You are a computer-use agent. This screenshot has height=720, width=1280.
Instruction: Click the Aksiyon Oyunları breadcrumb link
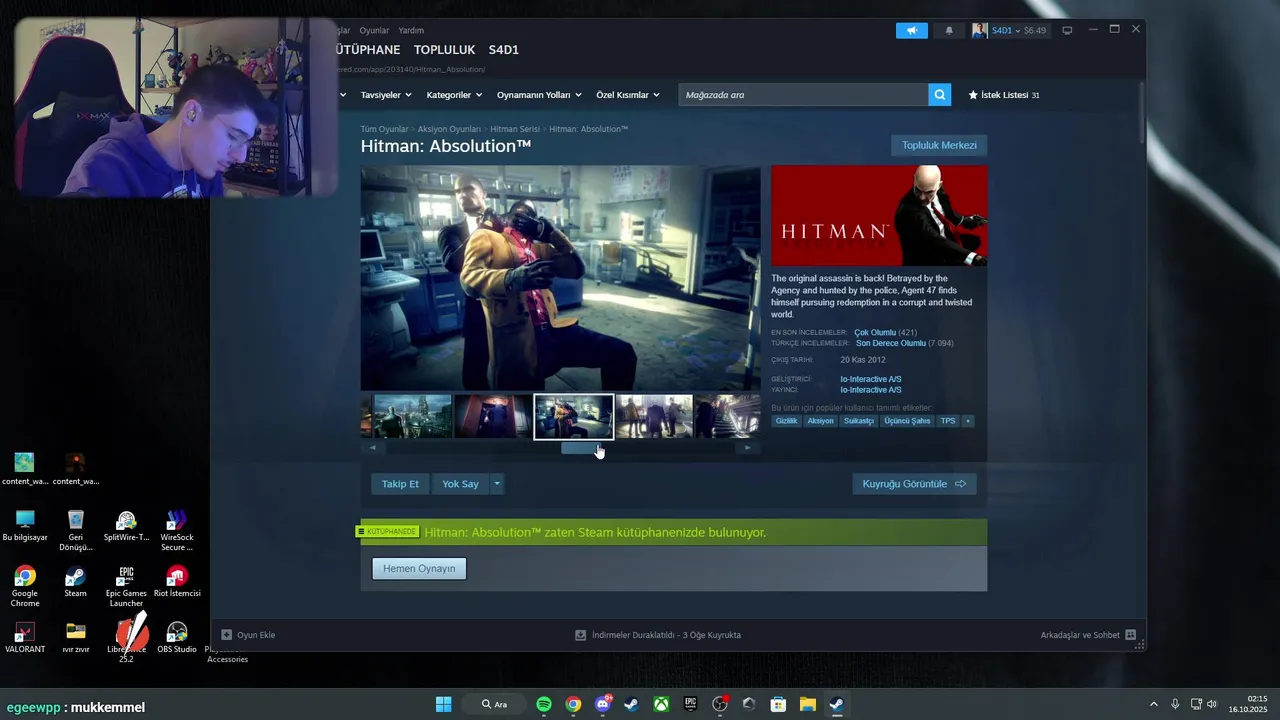449,129
